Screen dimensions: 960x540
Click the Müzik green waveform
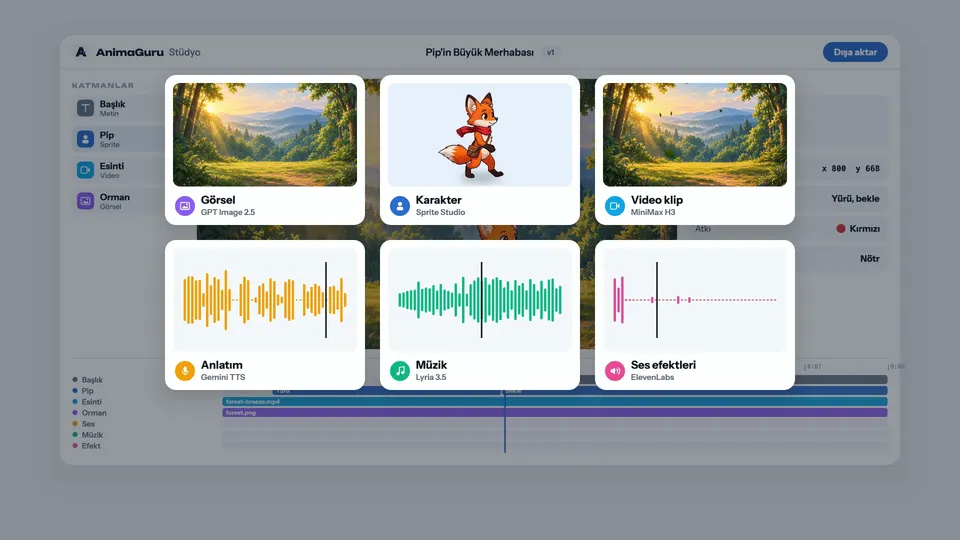click(479, 299)
